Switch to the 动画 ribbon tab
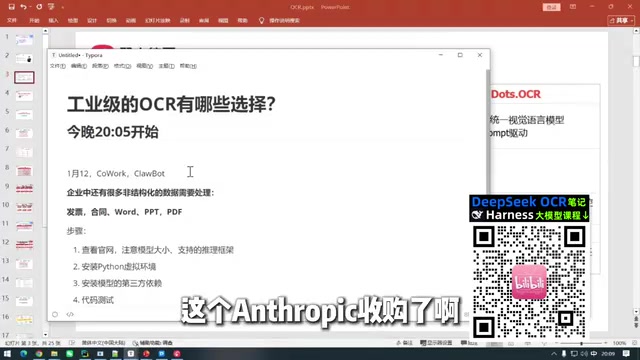Image resolution: width=640 pixels, height=360 pixels. [131, 20]
